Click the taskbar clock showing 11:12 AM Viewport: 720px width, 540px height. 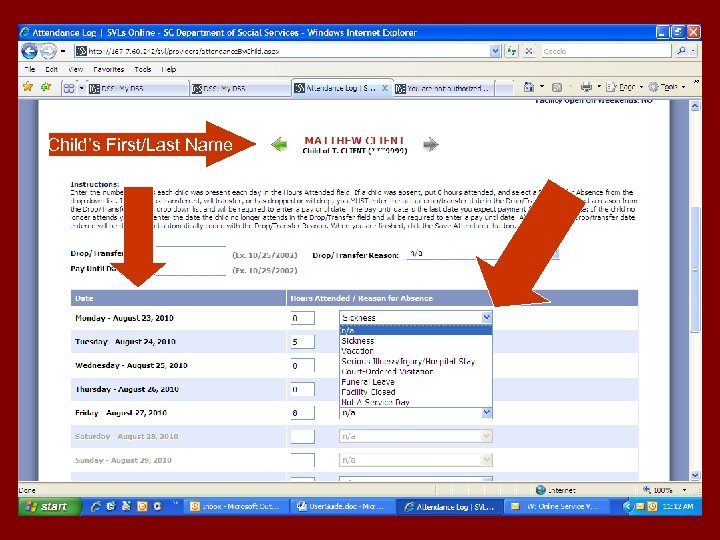[677, 506]
